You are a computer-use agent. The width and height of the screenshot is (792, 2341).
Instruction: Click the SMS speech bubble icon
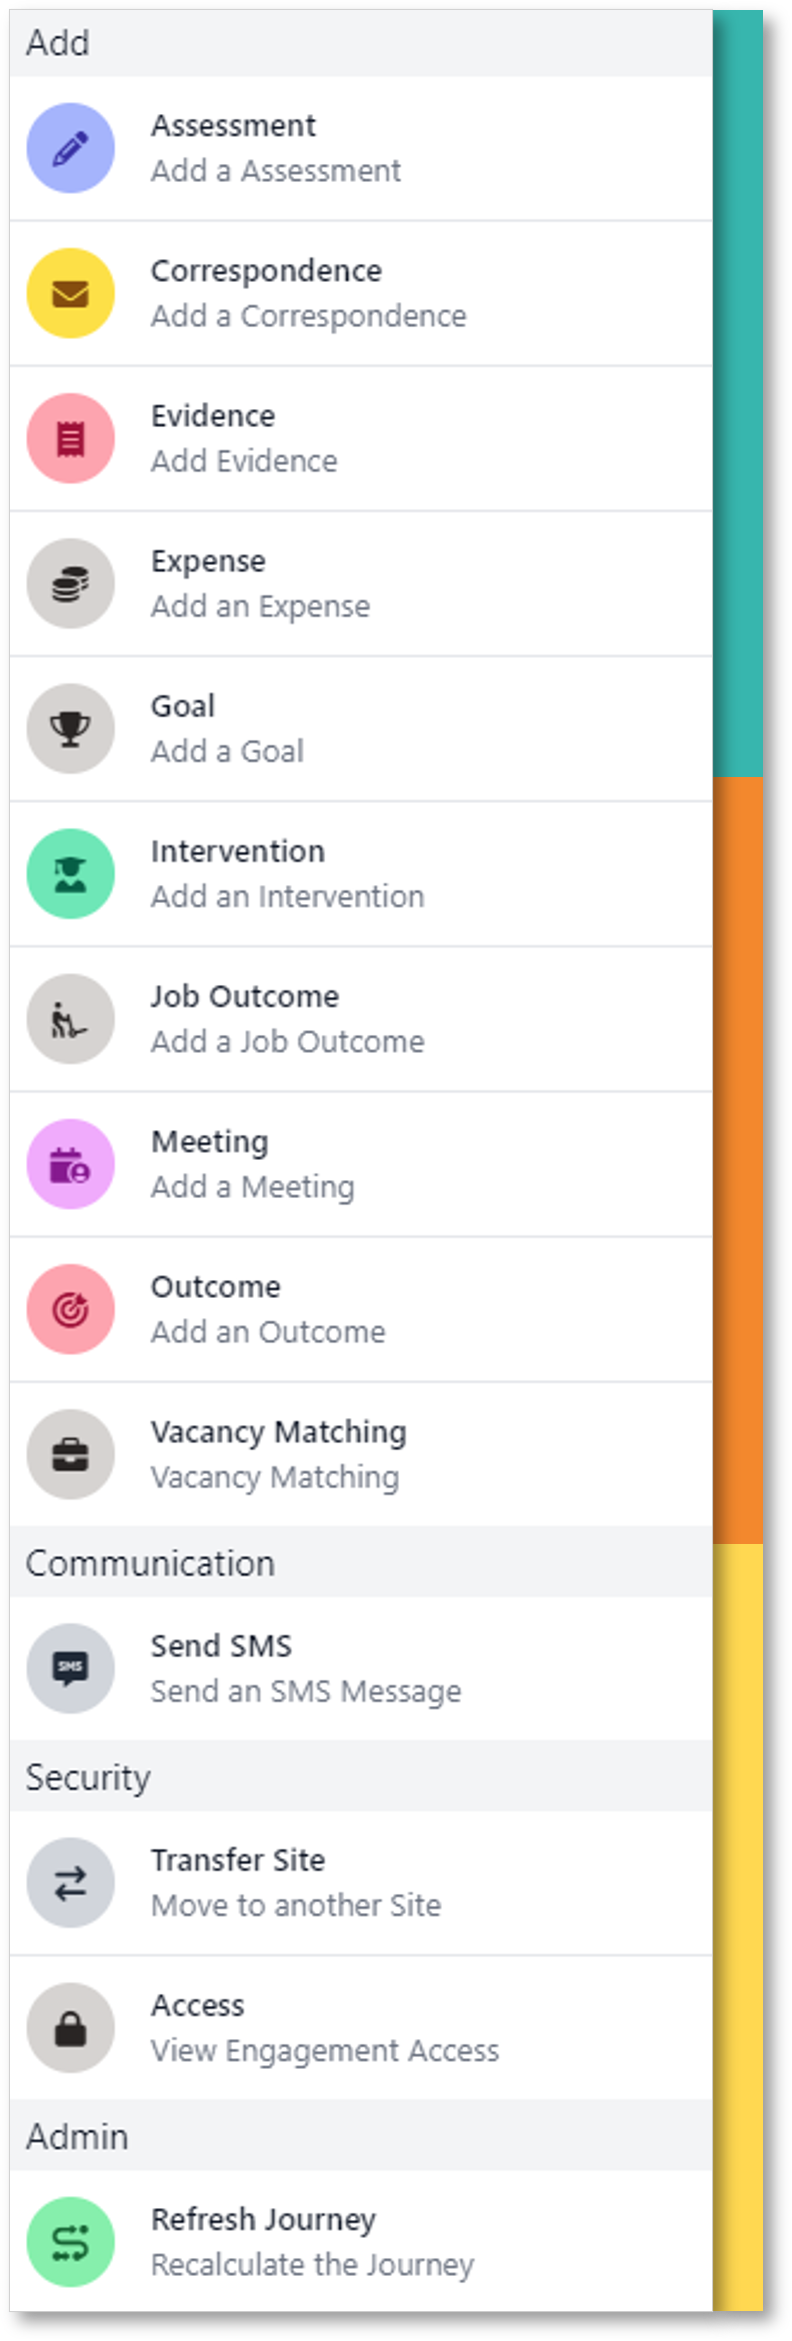(70, 1668)
